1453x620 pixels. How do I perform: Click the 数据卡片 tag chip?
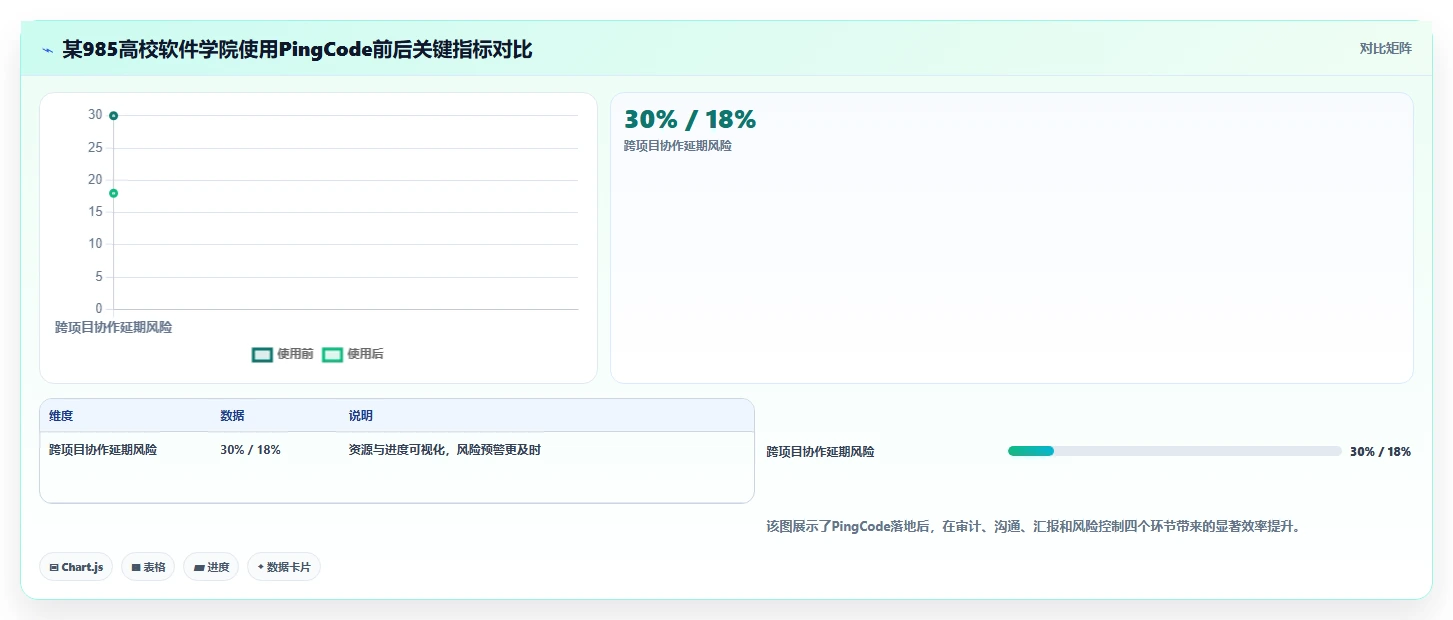[x=284, y=567]
